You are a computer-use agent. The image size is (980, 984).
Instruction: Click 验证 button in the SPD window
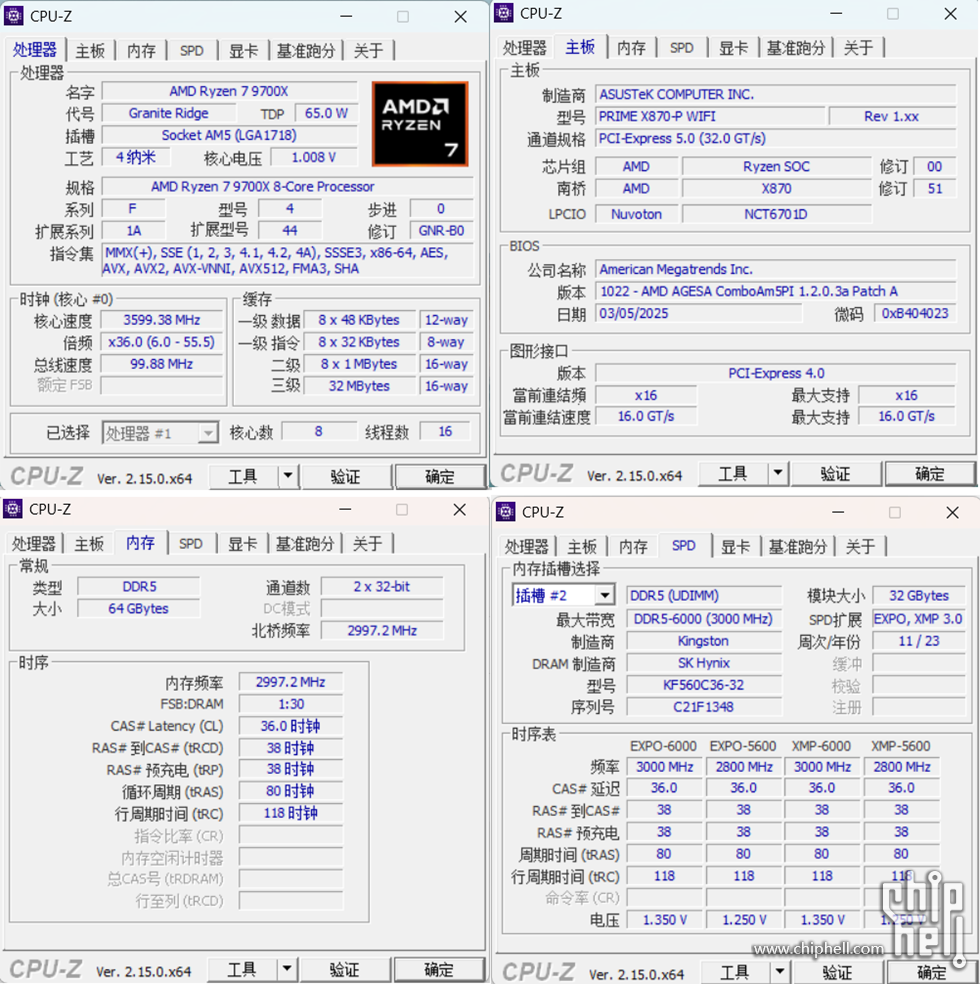tap(837, 972)
